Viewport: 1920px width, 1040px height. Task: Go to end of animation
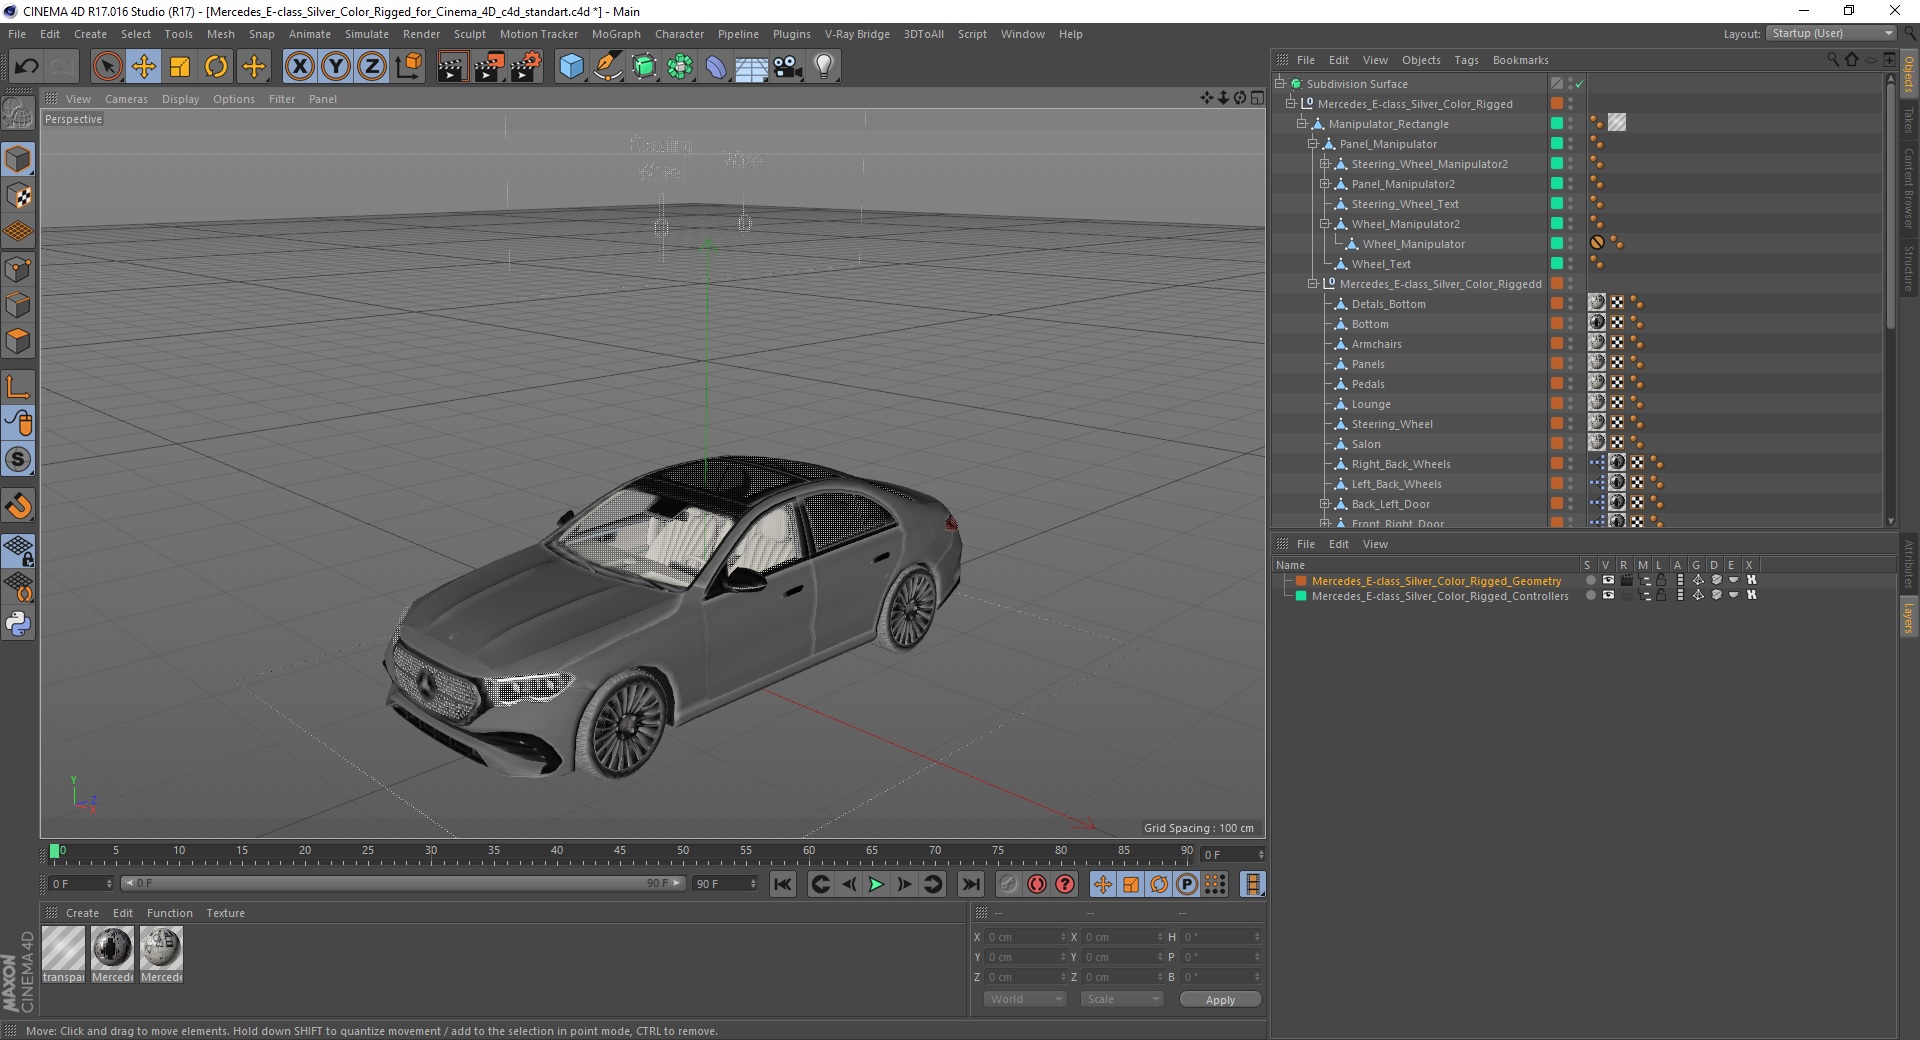click(x=970, y=884)
